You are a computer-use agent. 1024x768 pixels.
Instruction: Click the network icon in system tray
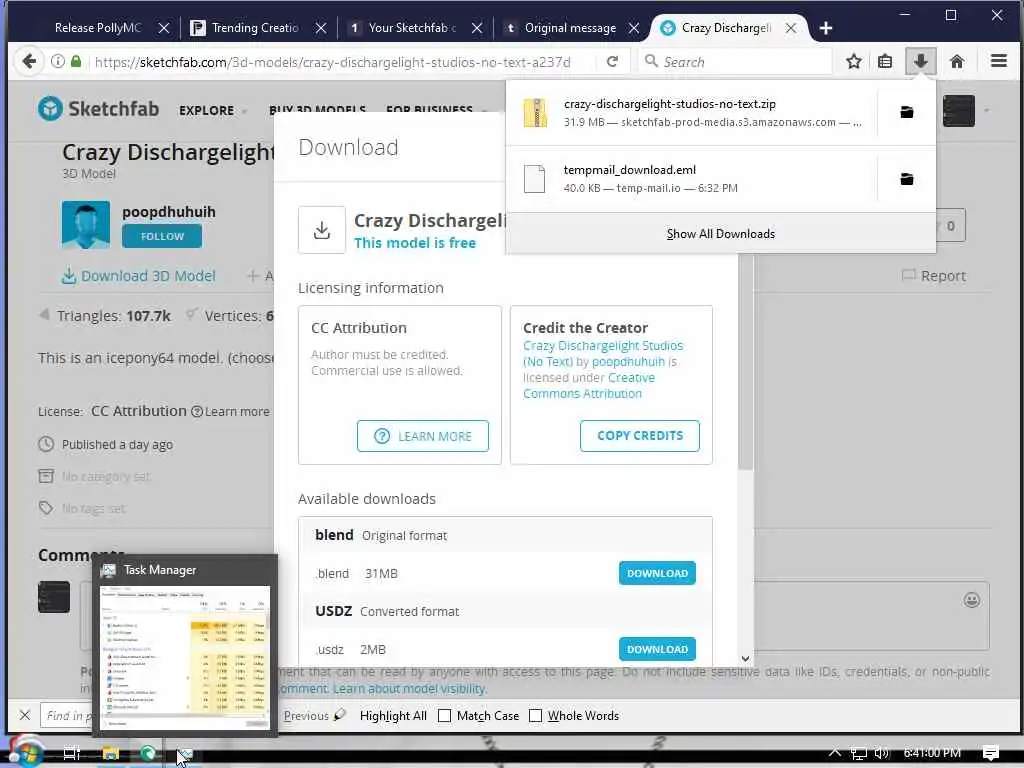pyautogui.click(x=859, y=754)
